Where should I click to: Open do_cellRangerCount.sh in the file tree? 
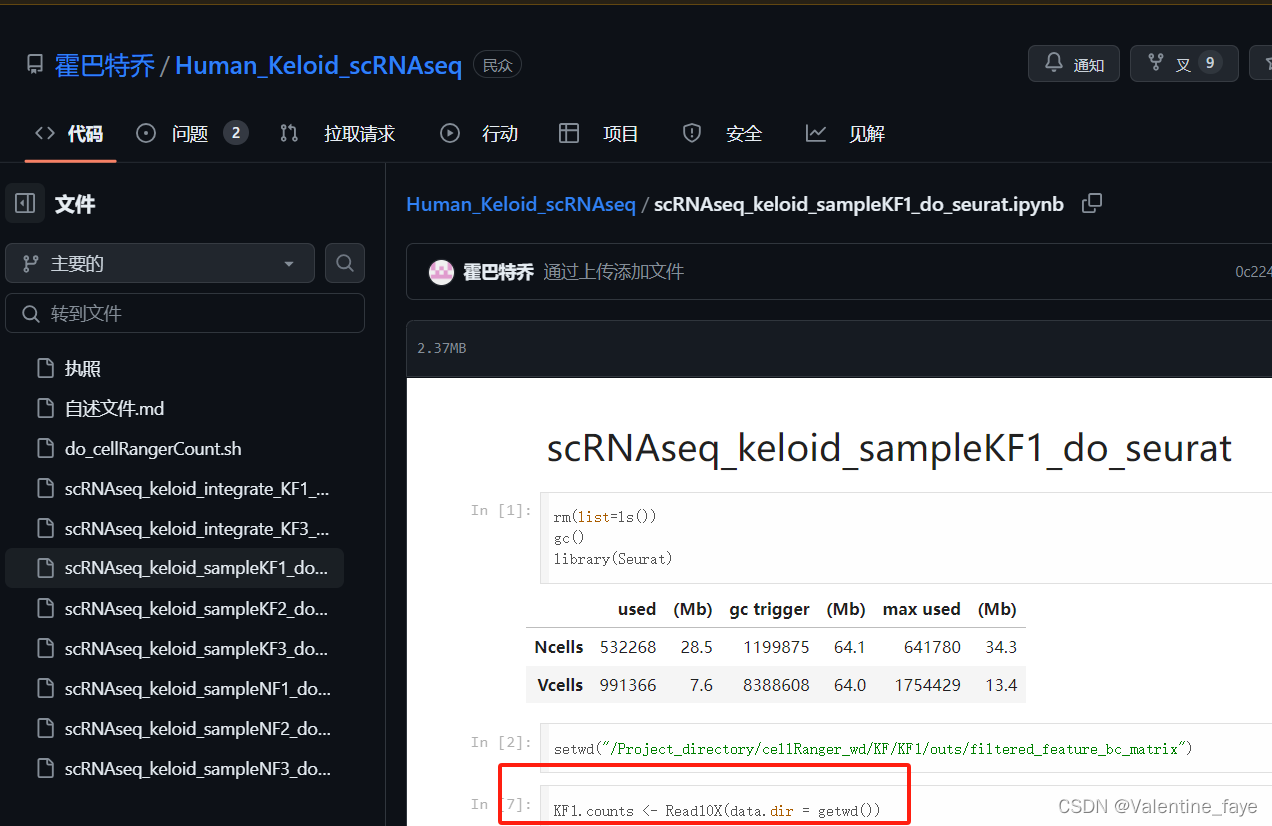tap(152, 448)
